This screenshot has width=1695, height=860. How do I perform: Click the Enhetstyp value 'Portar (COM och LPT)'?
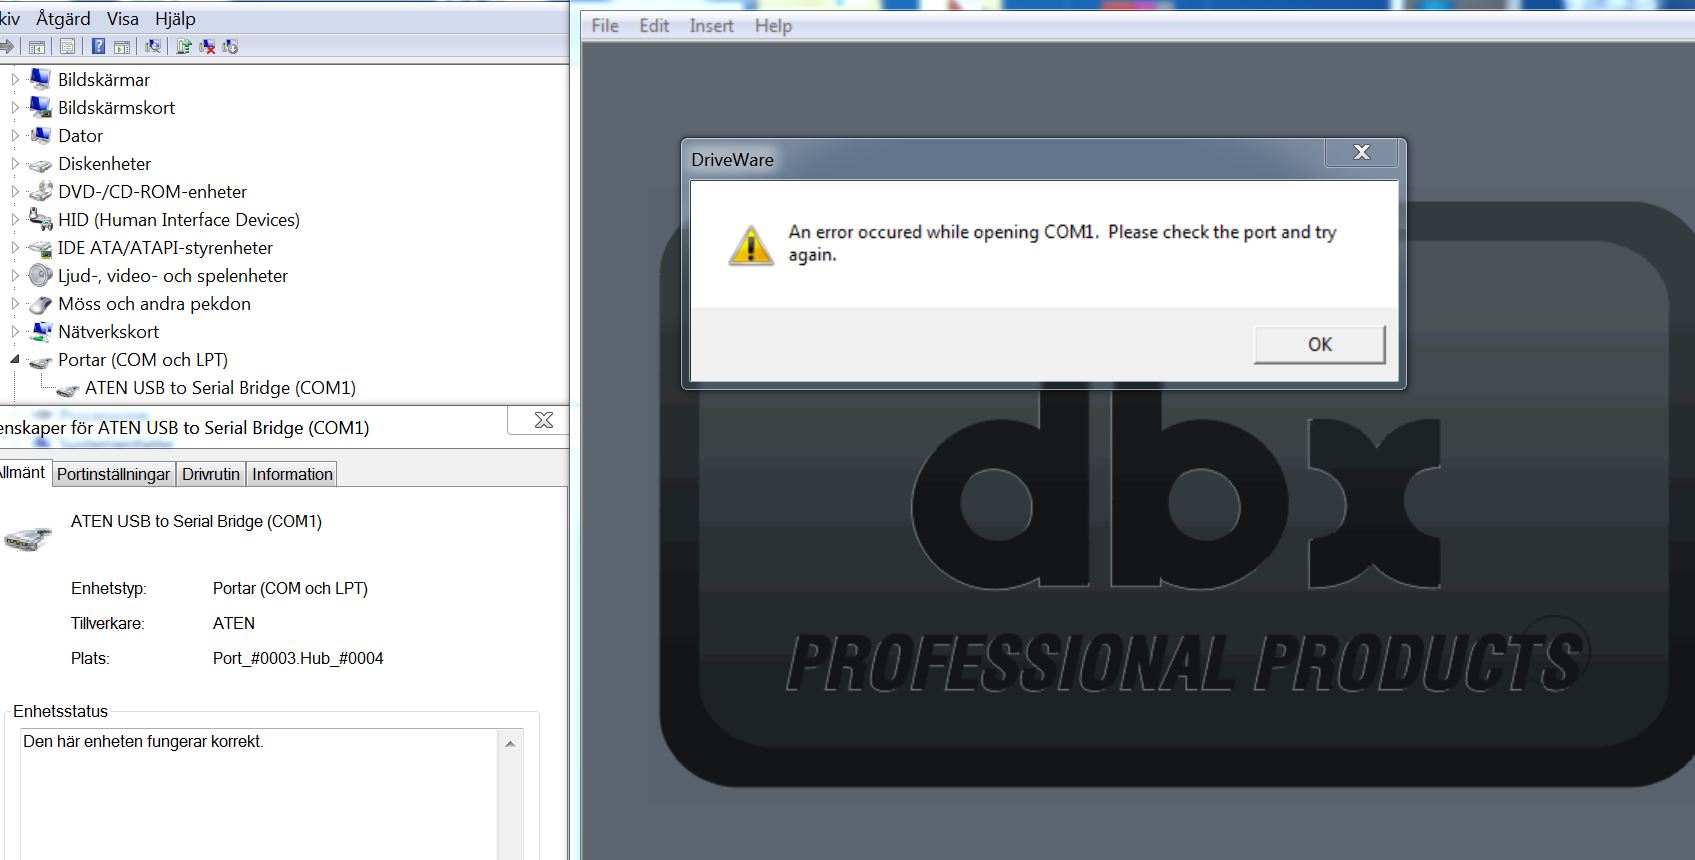click(x=290, y=588)
